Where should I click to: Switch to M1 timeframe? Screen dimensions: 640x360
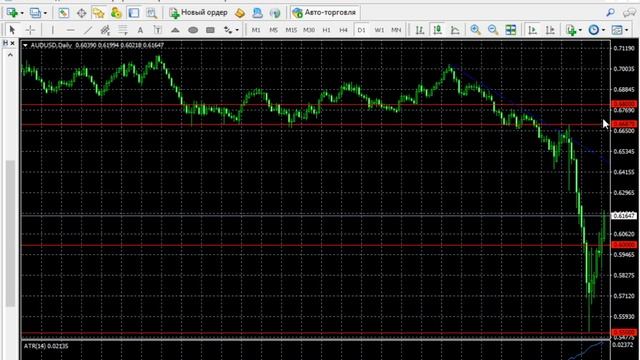click(256, 30)
